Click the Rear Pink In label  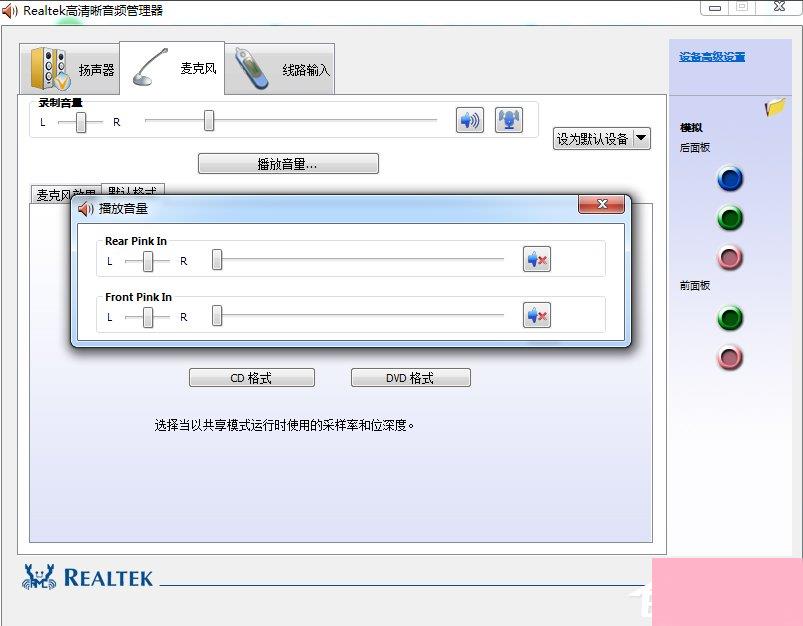click(136, 241)
